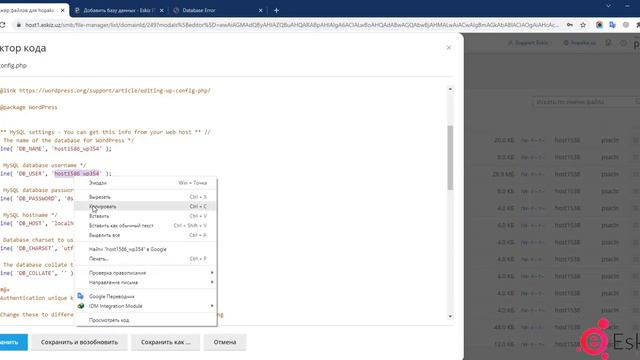Click the code editor scrollbar up arrow
This screenshot has height=360, width=640.
450,89
